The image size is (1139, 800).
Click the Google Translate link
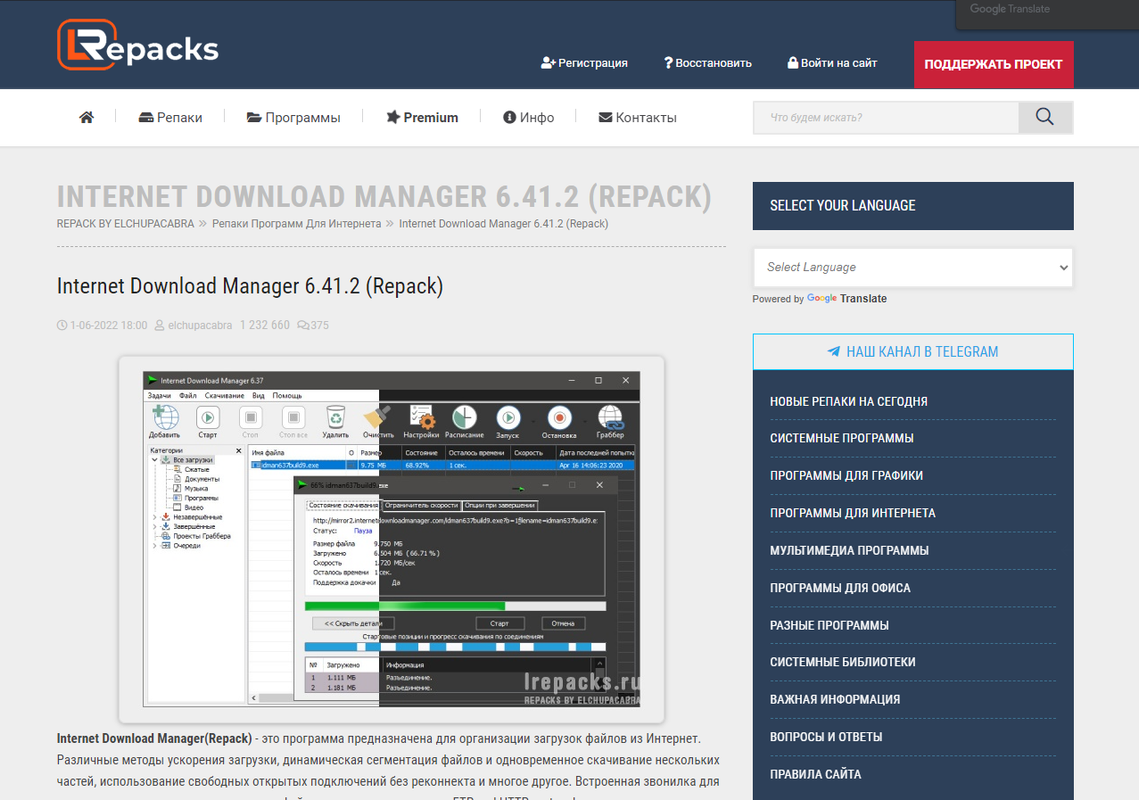coord(847,299)
